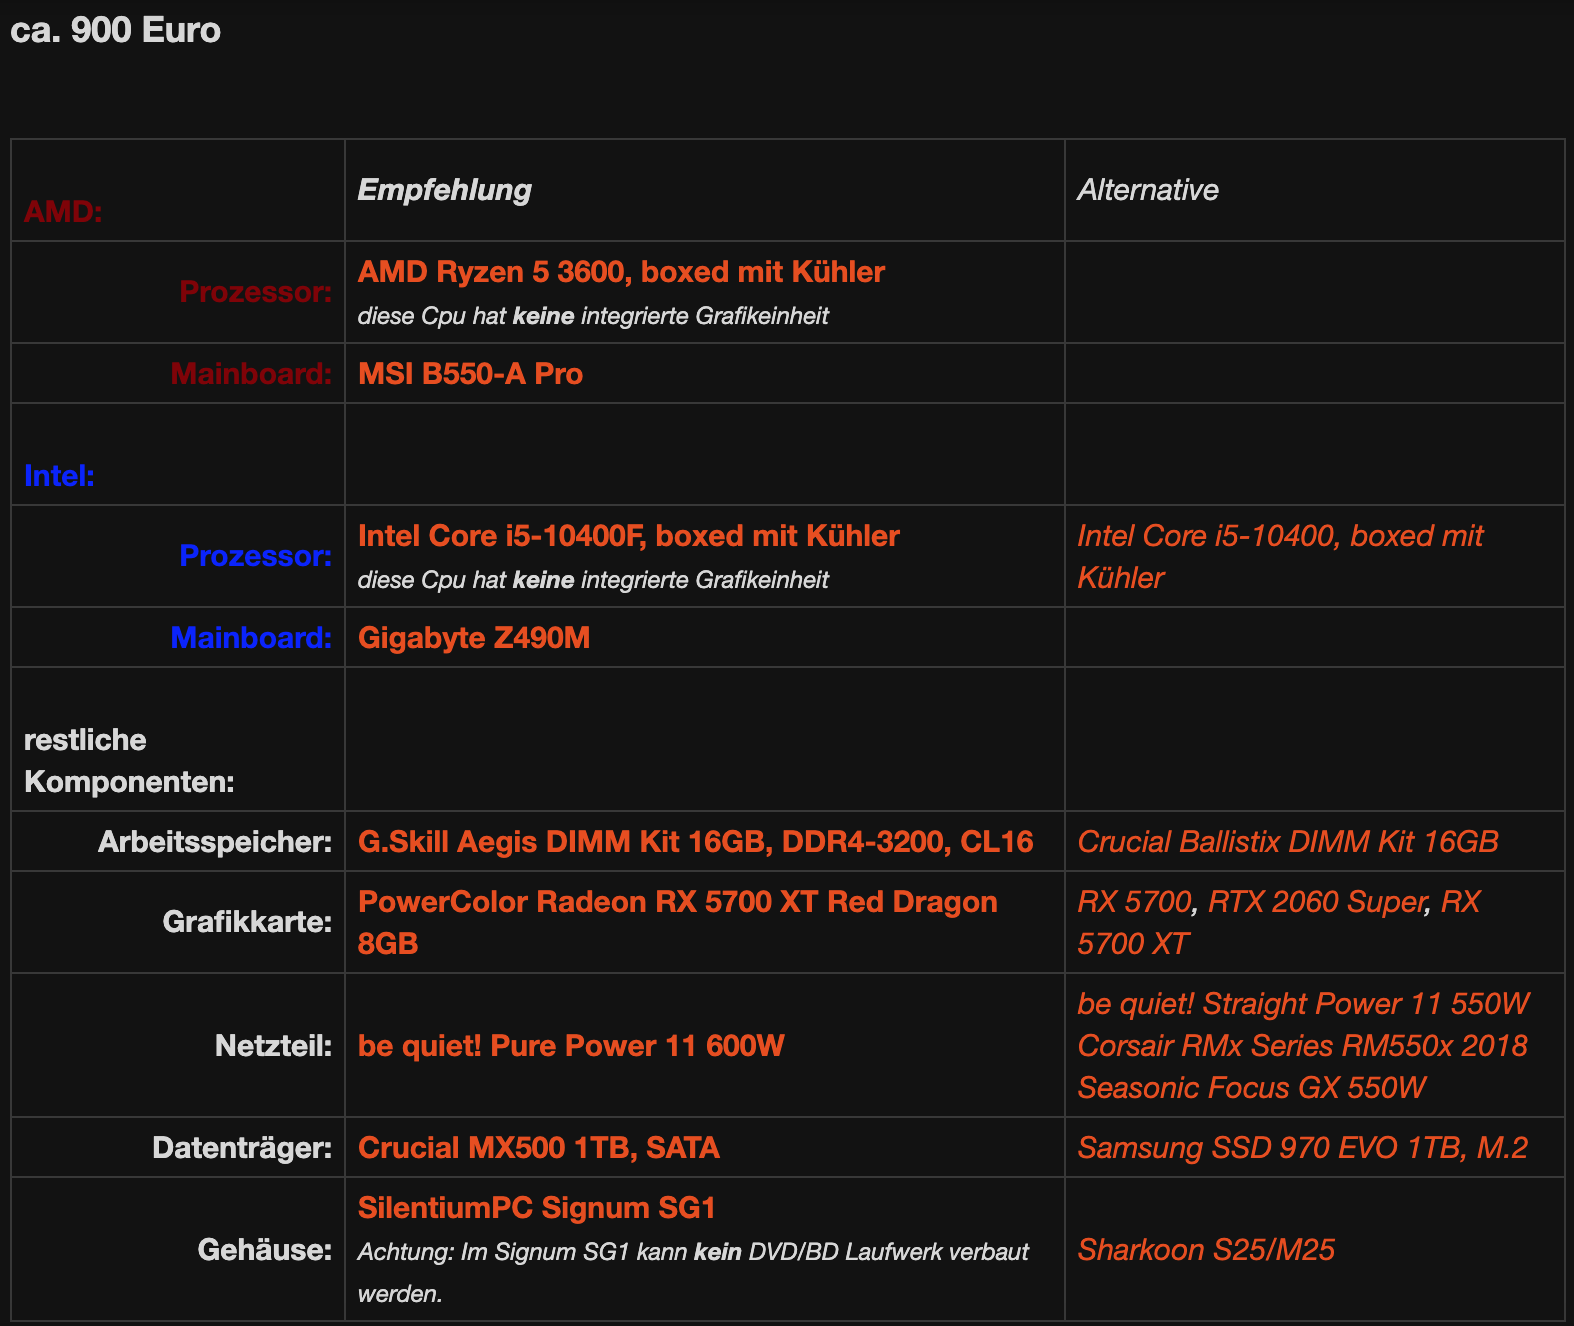1574x1326 pixels.
Task: Open the RTX 2060 Super alternative link
Action: pyautogui.click(x=1316, y=902)
